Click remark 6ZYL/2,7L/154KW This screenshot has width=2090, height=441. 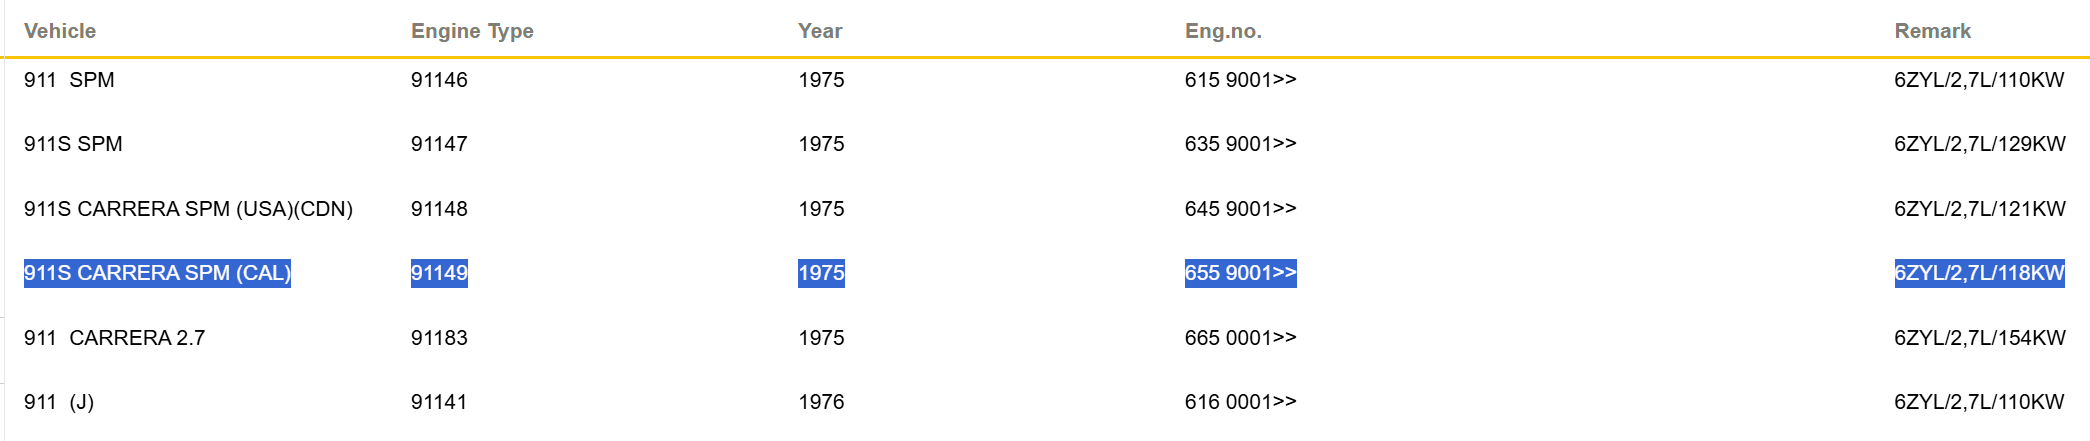(x=1979, y=338)
